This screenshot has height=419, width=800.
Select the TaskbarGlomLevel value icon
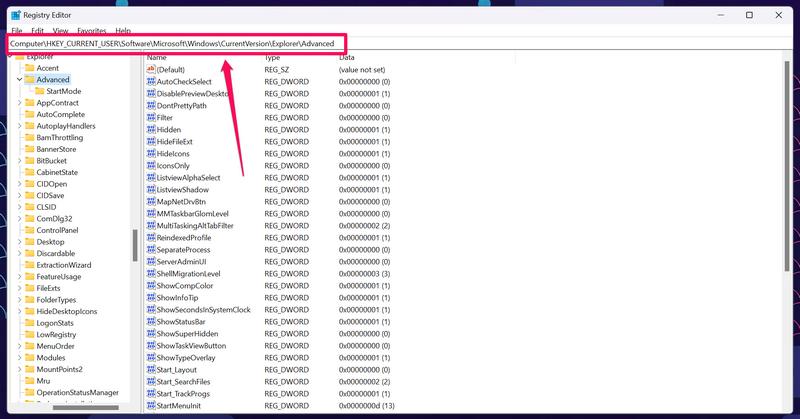150,214
